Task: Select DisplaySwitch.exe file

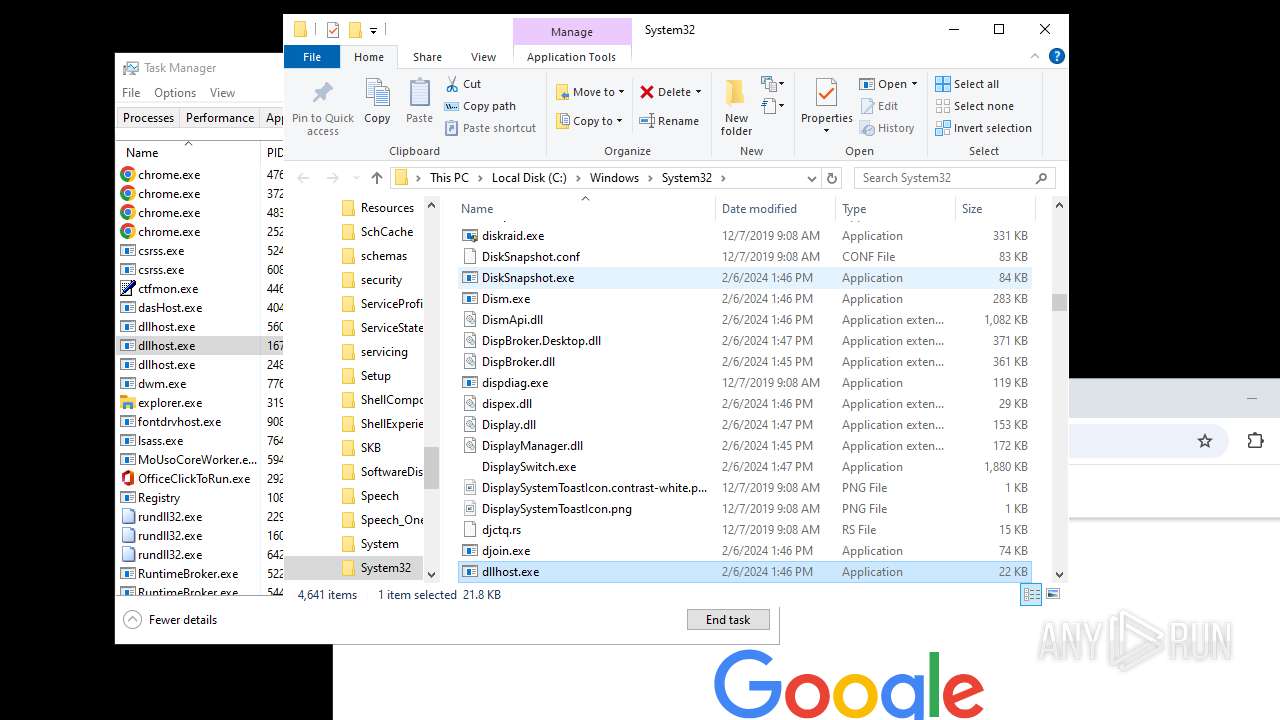Action: (x=744, y=467)
